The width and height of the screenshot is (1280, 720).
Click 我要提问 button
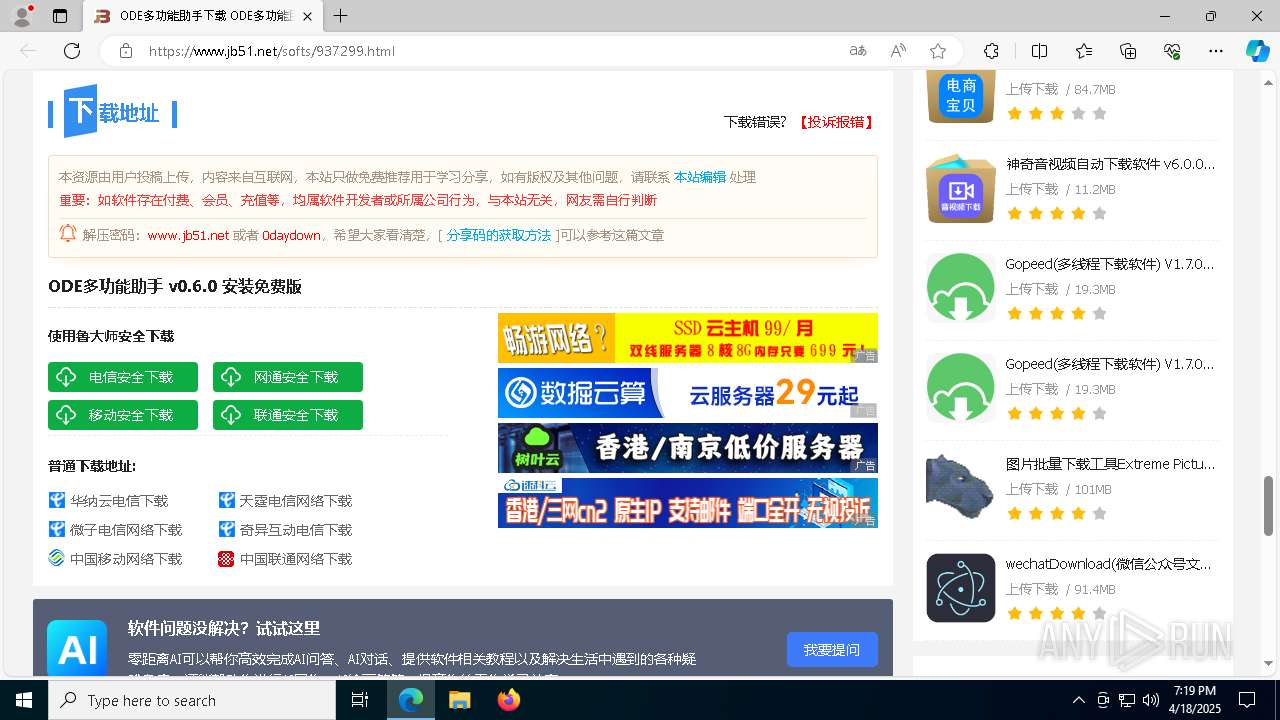[832, 650]
